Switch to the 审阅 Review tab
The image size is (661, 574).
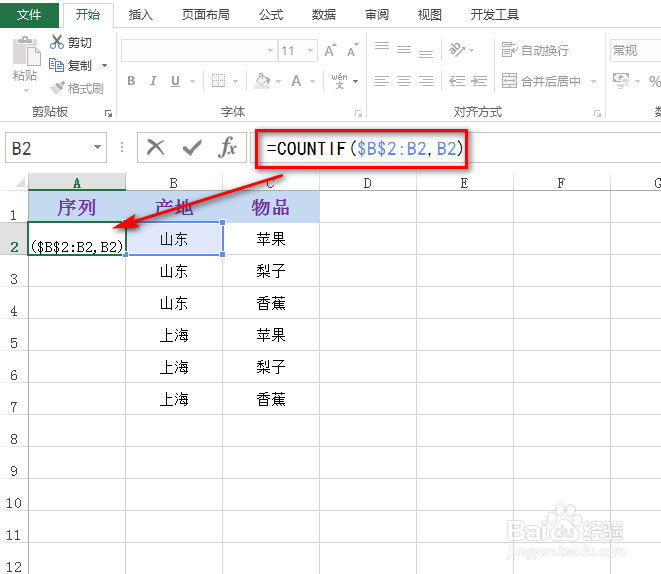click(x=376, y=15)
